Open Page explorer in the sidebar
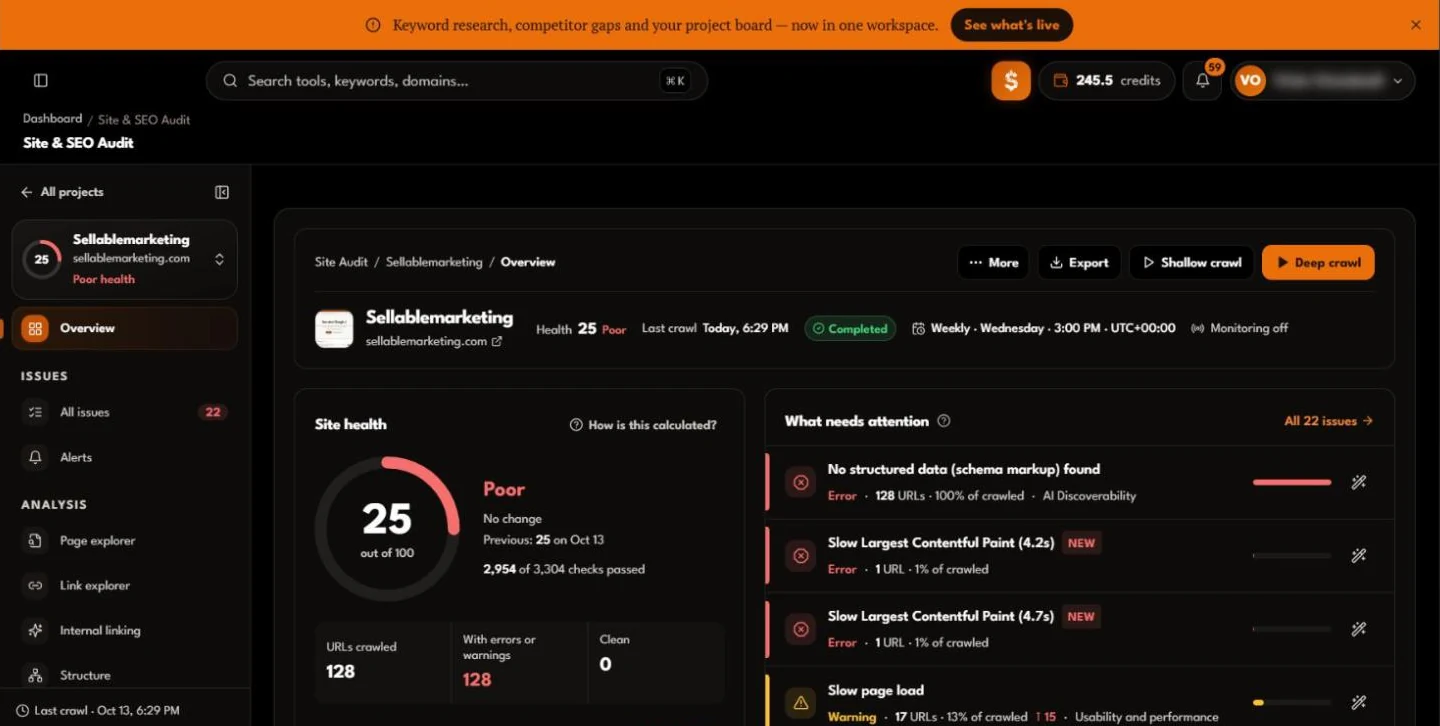 tap(124, 541)
